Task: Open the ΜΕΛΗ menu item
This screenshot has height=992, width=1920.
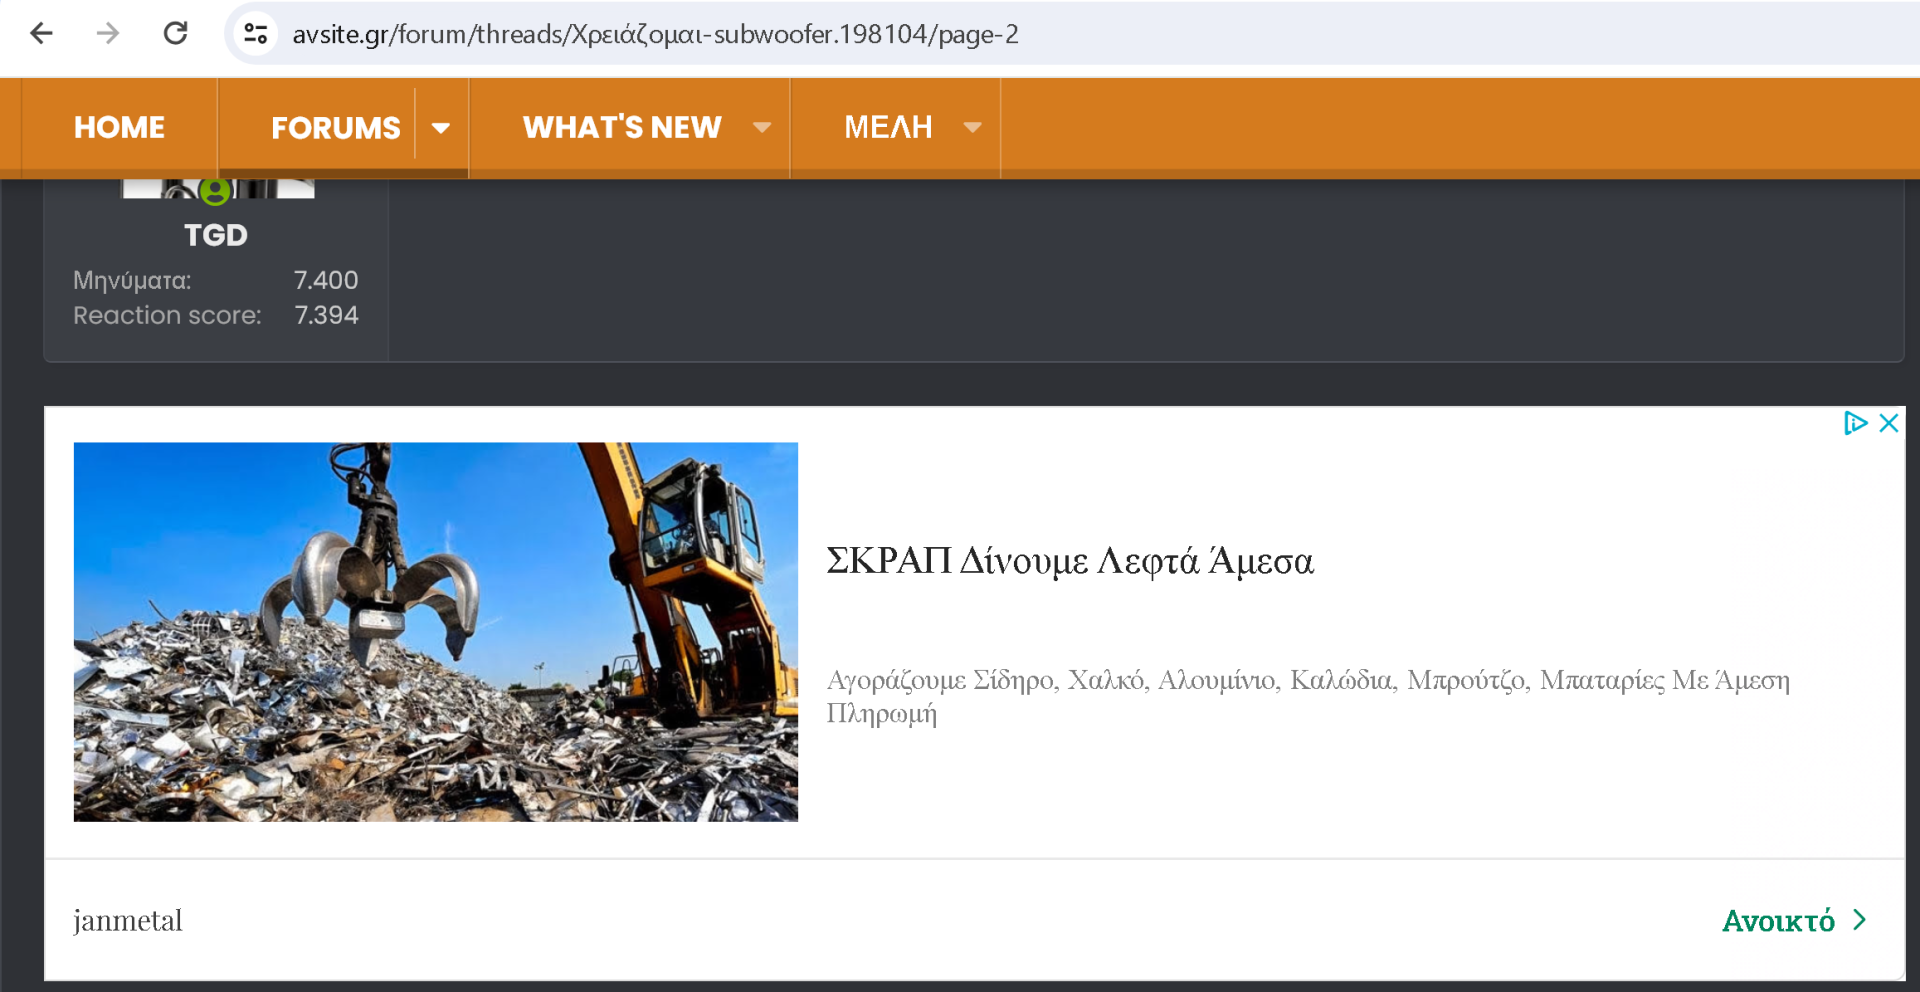Action: [888, 128]
